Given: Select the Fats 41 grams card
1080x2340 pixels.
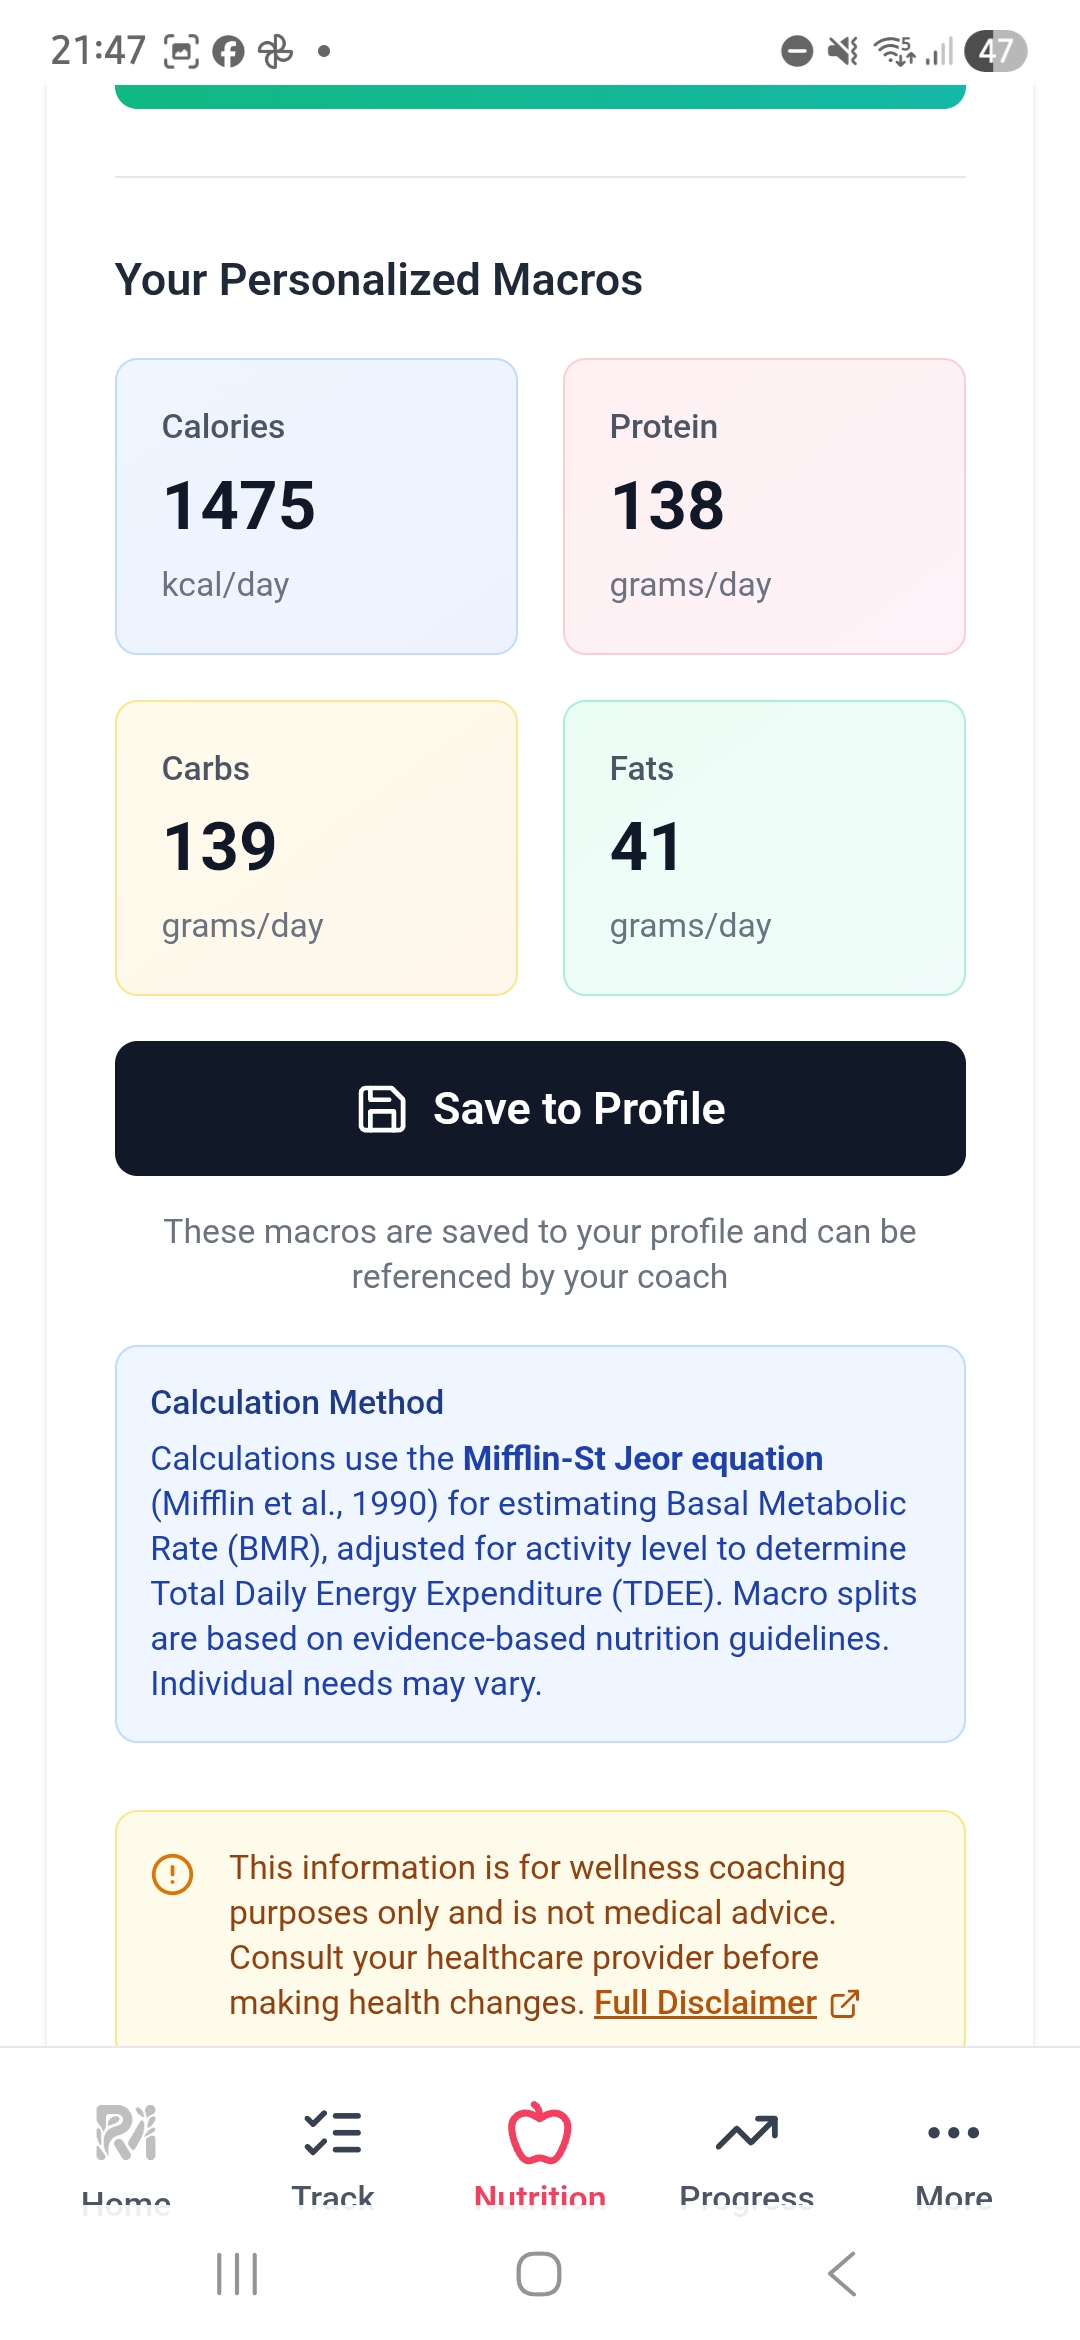Looking at the screenshot, I should pos(764,848).
